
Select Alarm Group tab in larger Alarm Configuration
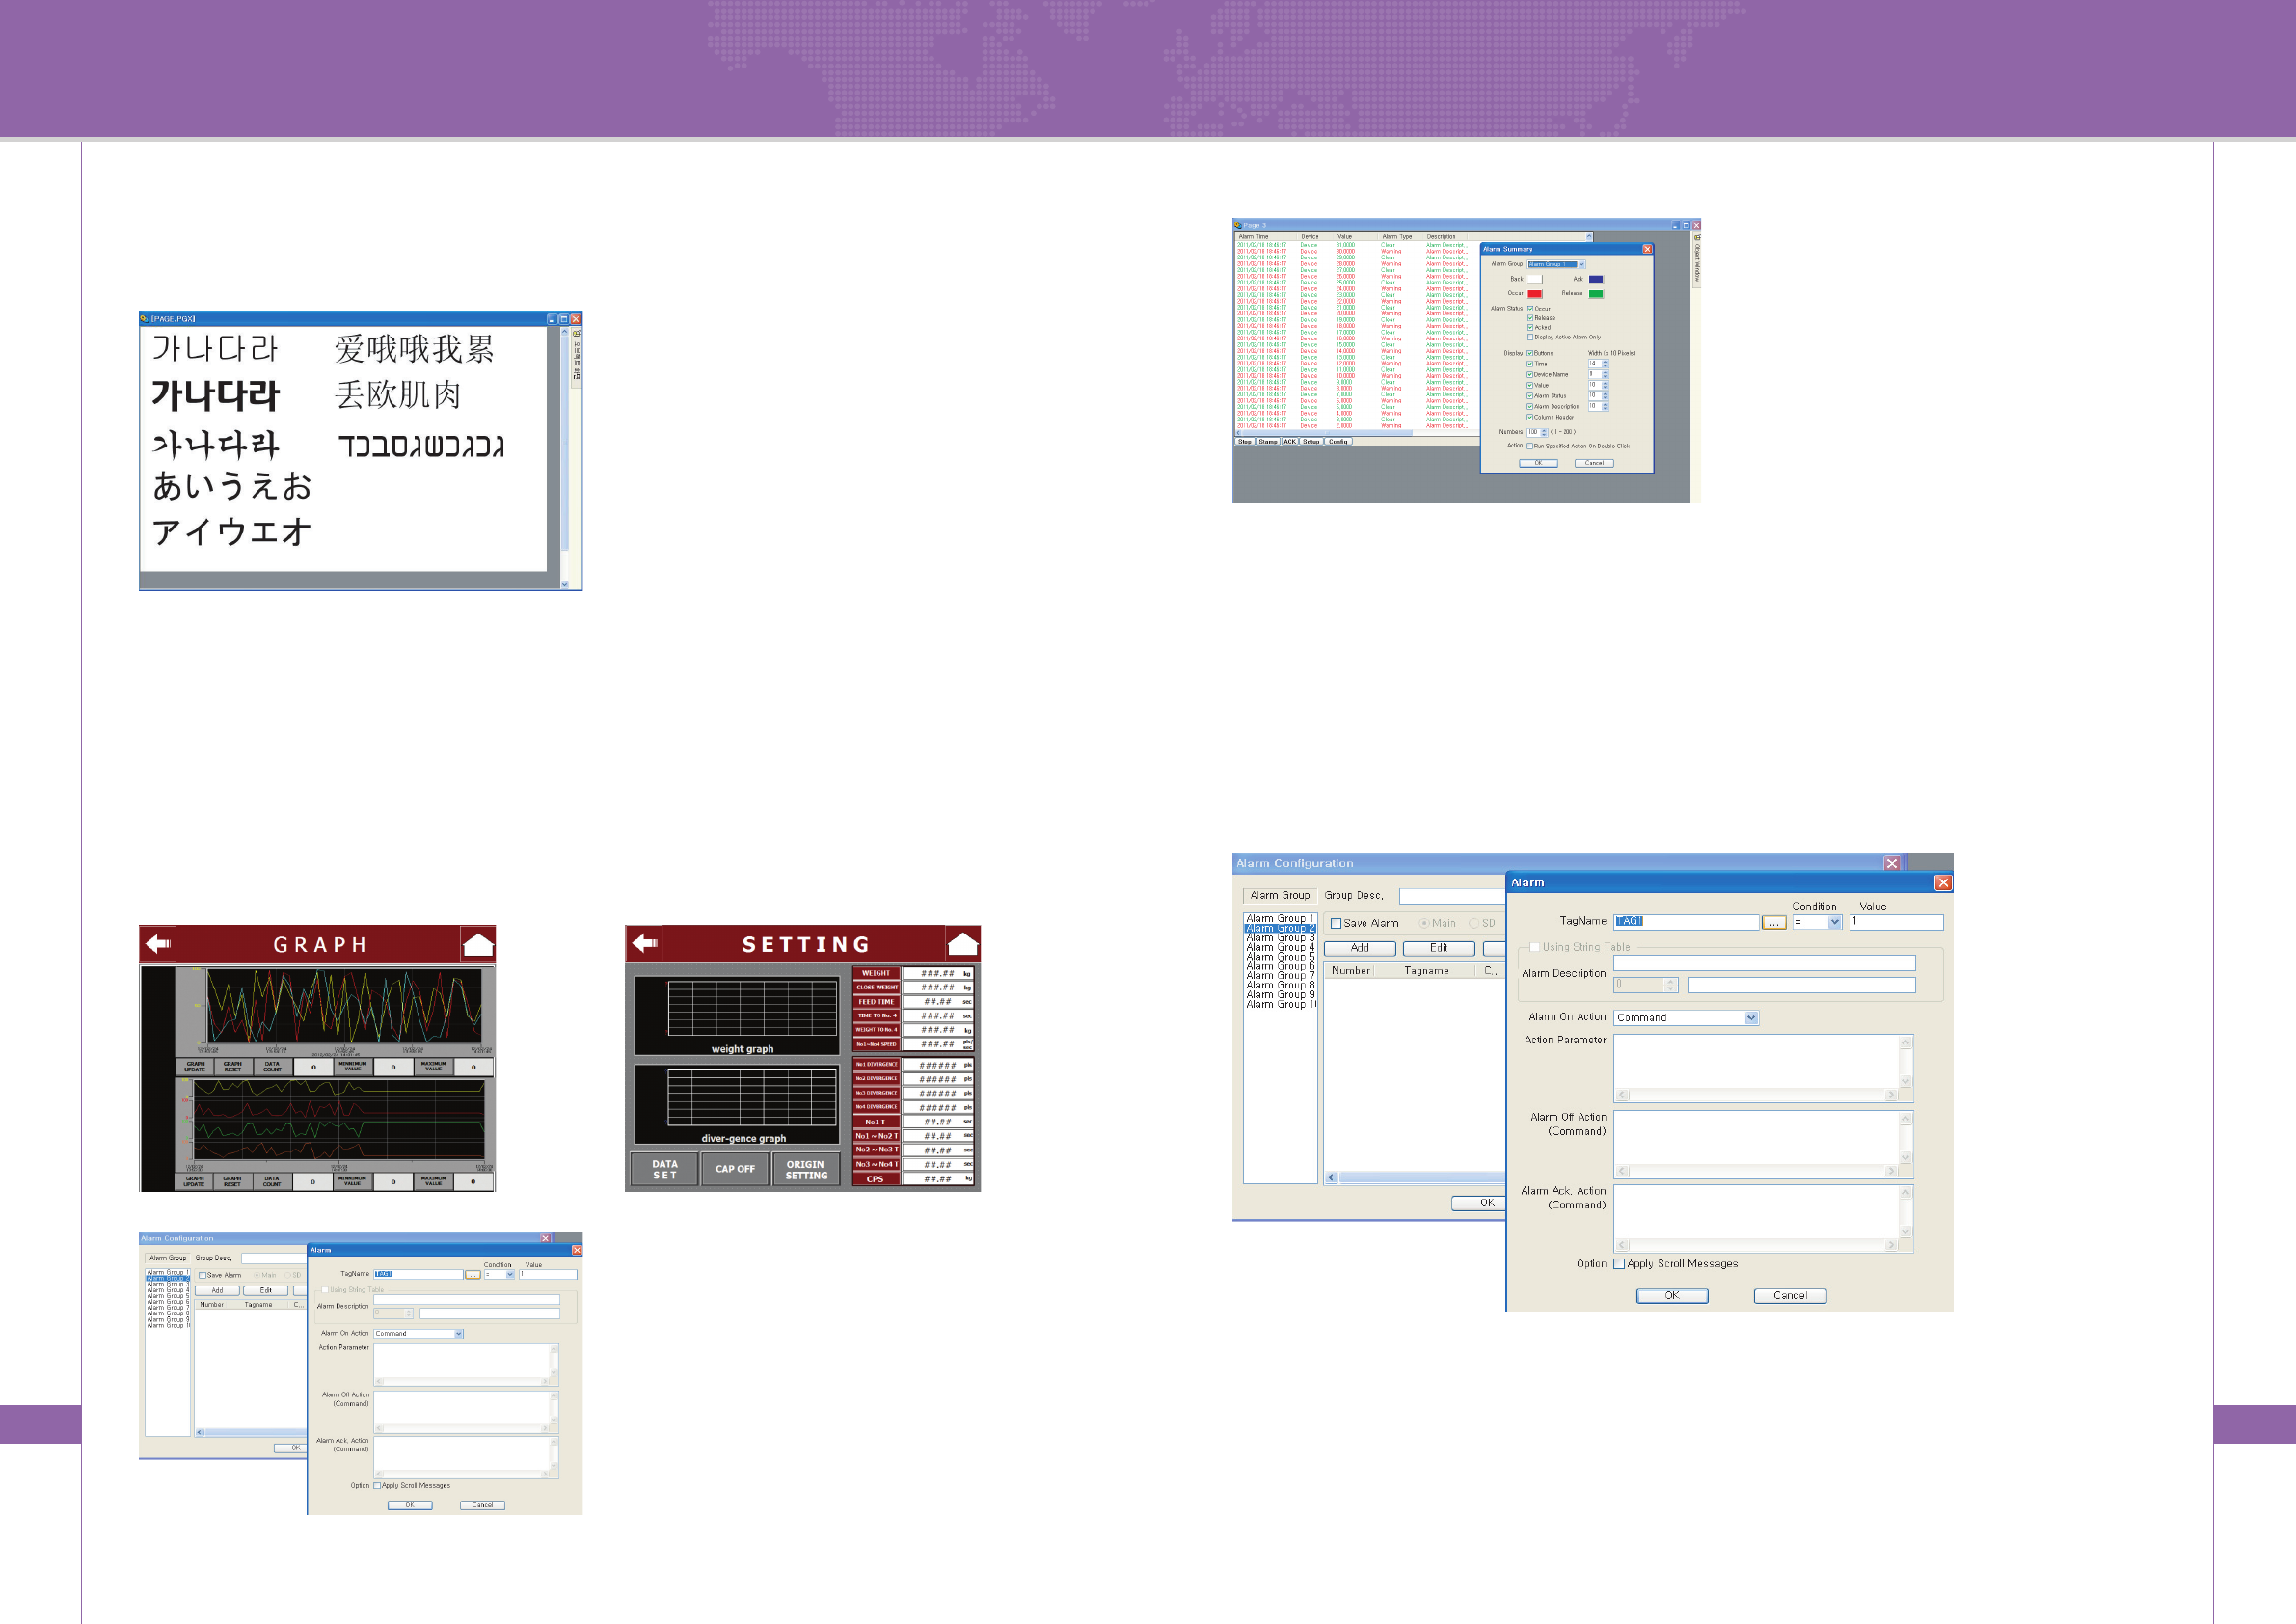pyautogui.click(x=1279, y=895)
